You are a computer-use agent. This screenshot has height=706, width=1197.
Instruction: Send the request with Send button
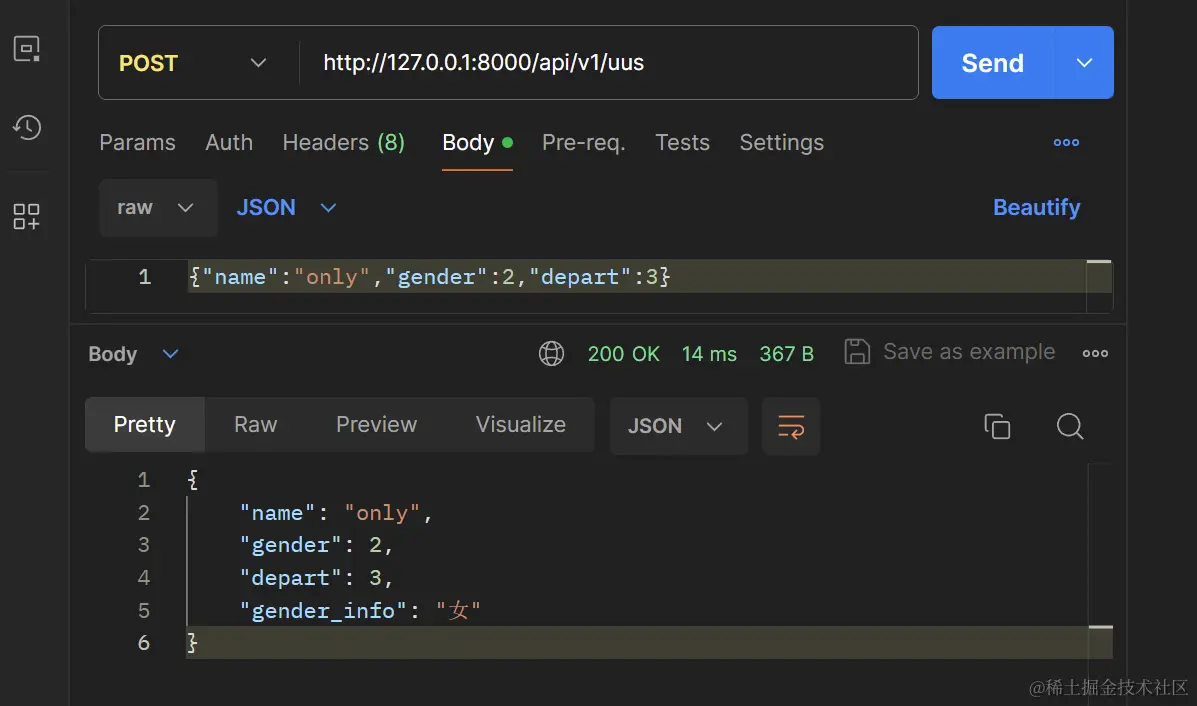pyautogui.click(x=992, y=63)
